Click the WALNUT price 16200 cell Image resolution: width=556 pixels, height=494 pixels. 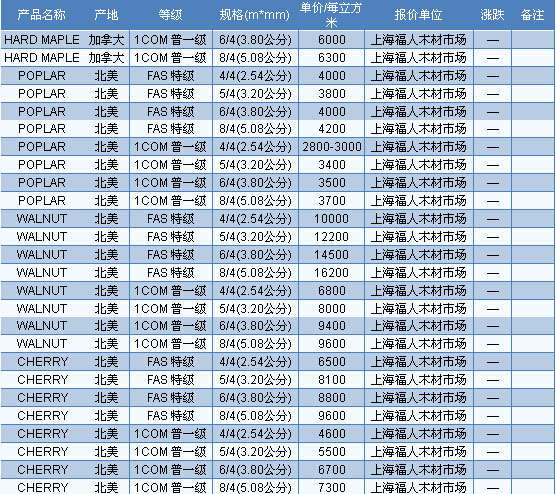coord(332,273)
